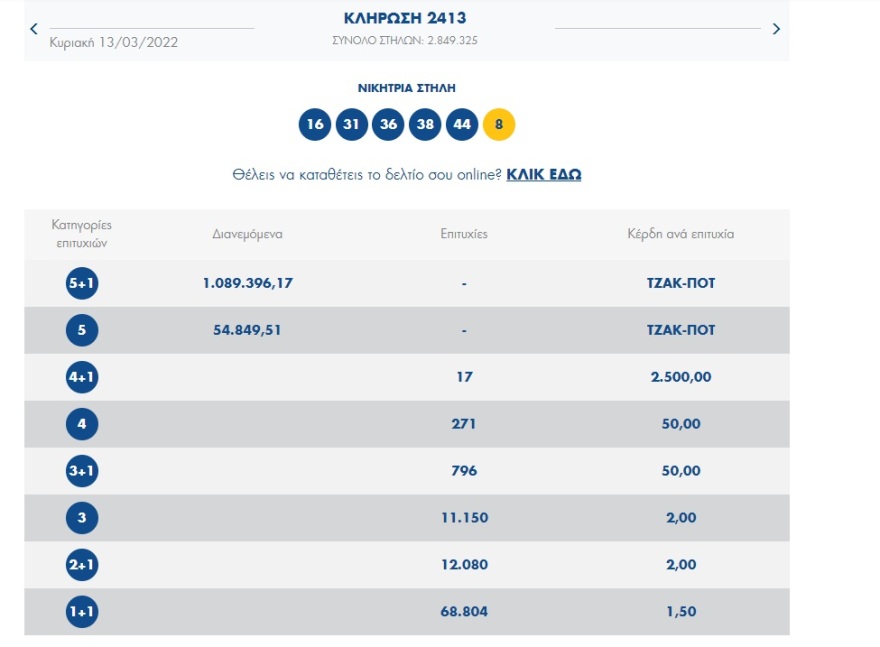880x647 pixels.
Task: Open the ΚΛΙΚ ΕΔΩ online ticket link
Action: (x=544, y=174)
